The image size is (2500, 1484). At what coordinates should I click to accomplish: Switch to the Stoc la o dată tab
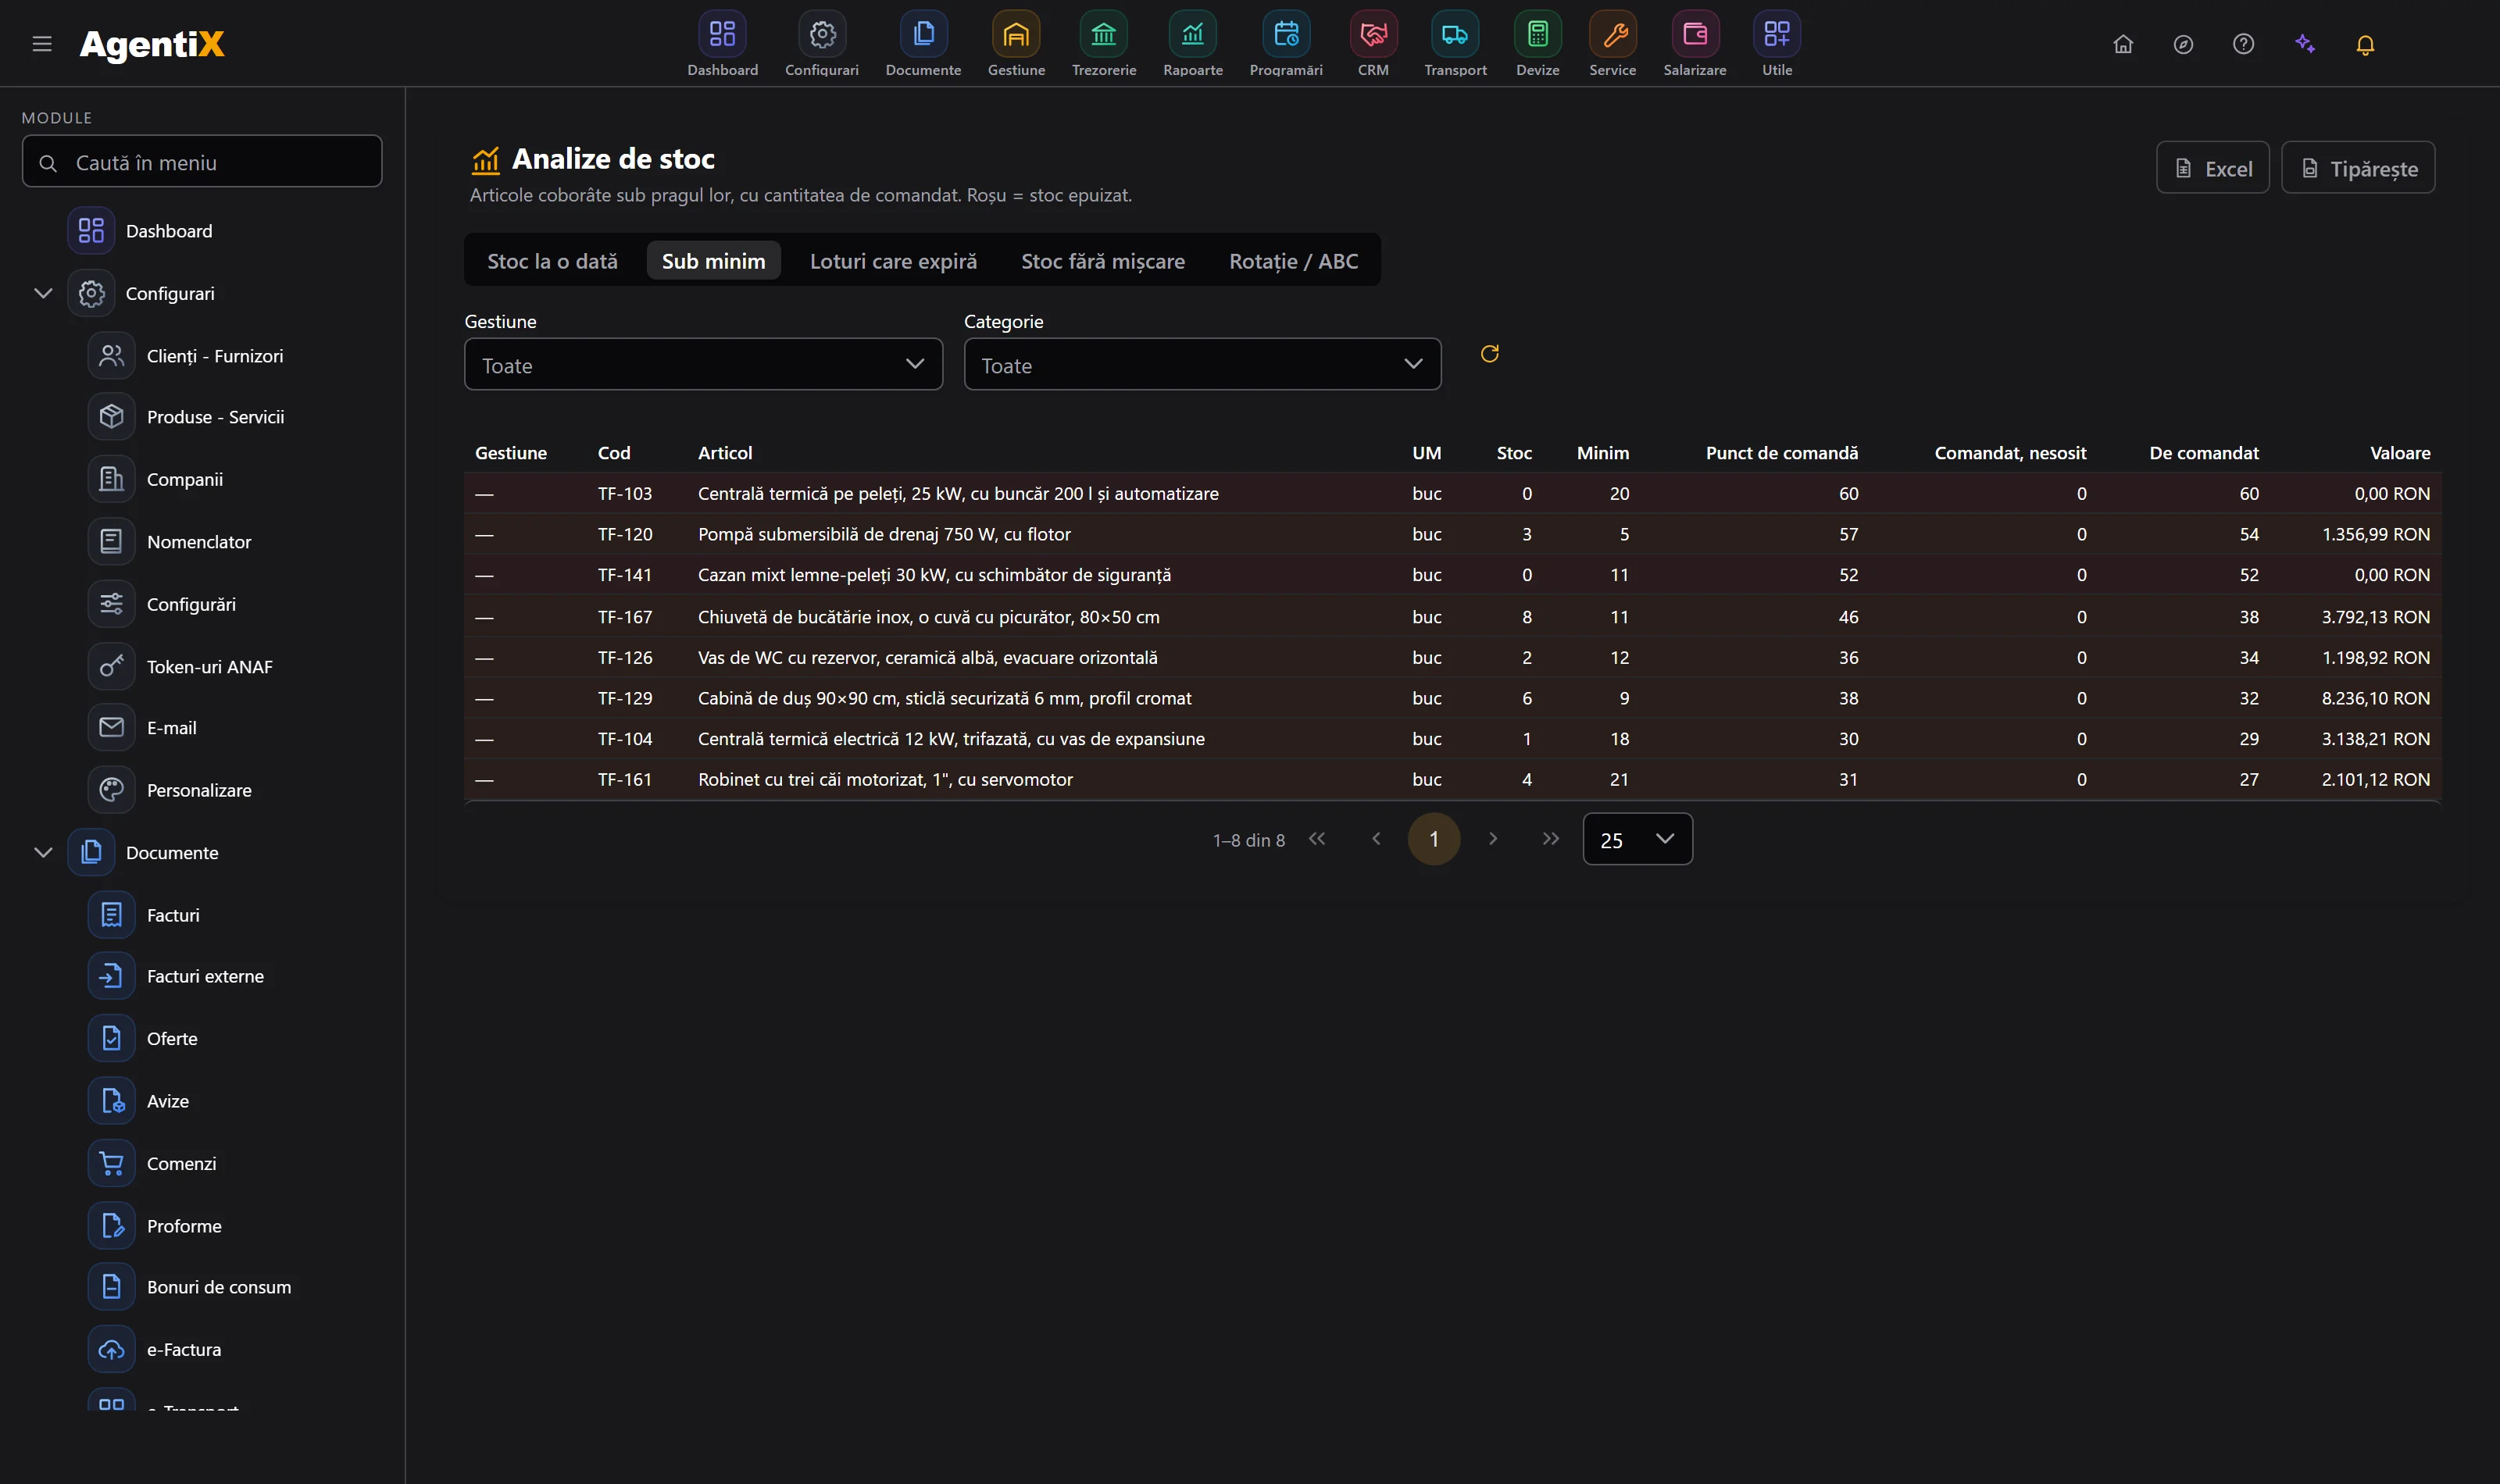[552, 260]
